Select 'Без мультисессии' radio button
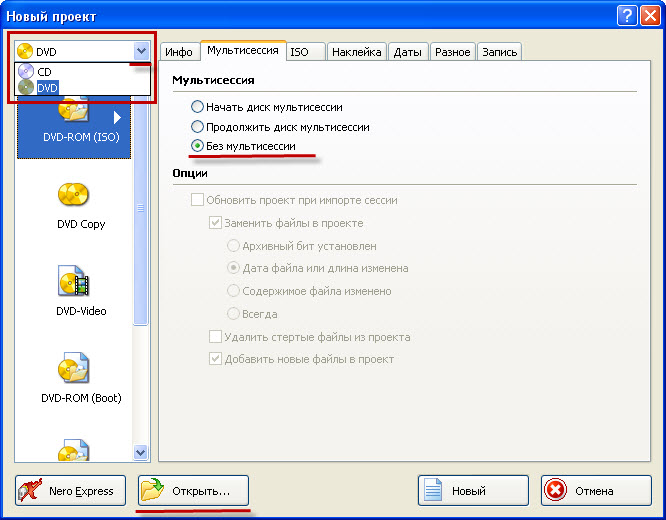Image resolution: width=666 pixels, height=520 pixels. point(197,146)
